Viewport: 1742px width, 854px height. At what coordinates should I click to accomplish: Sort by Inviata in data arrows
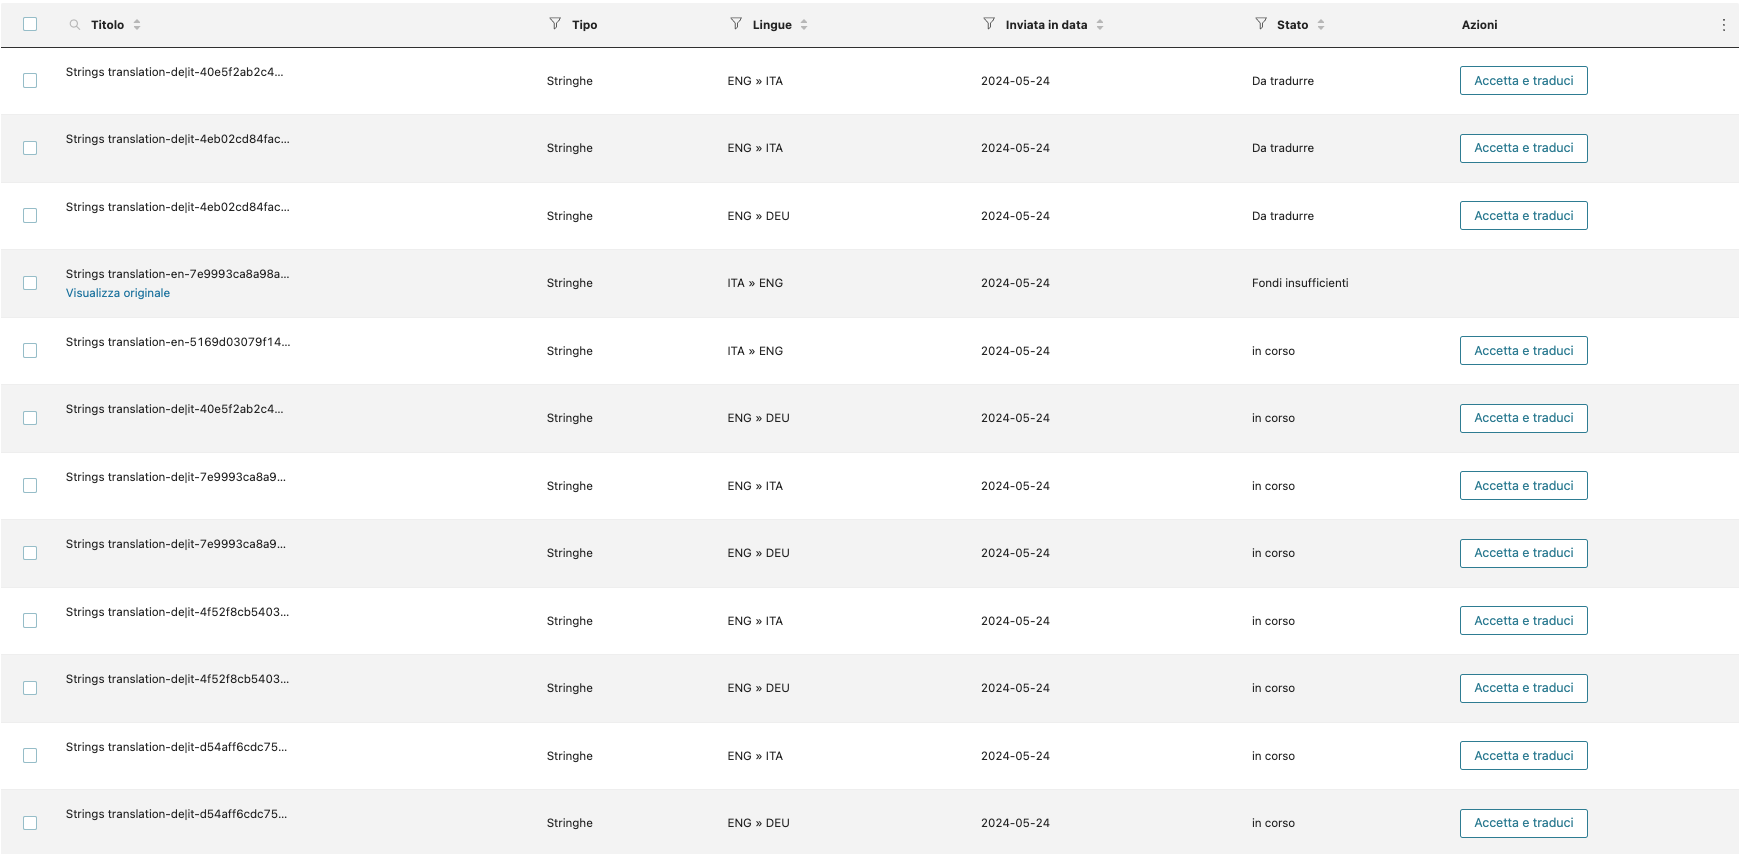(1100, 25)
